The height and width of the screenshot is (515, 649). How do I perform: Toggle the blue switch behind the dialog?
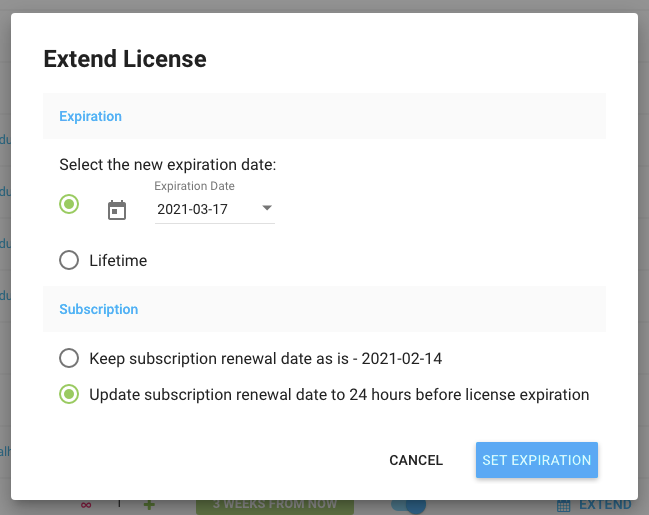coord(408,505)
